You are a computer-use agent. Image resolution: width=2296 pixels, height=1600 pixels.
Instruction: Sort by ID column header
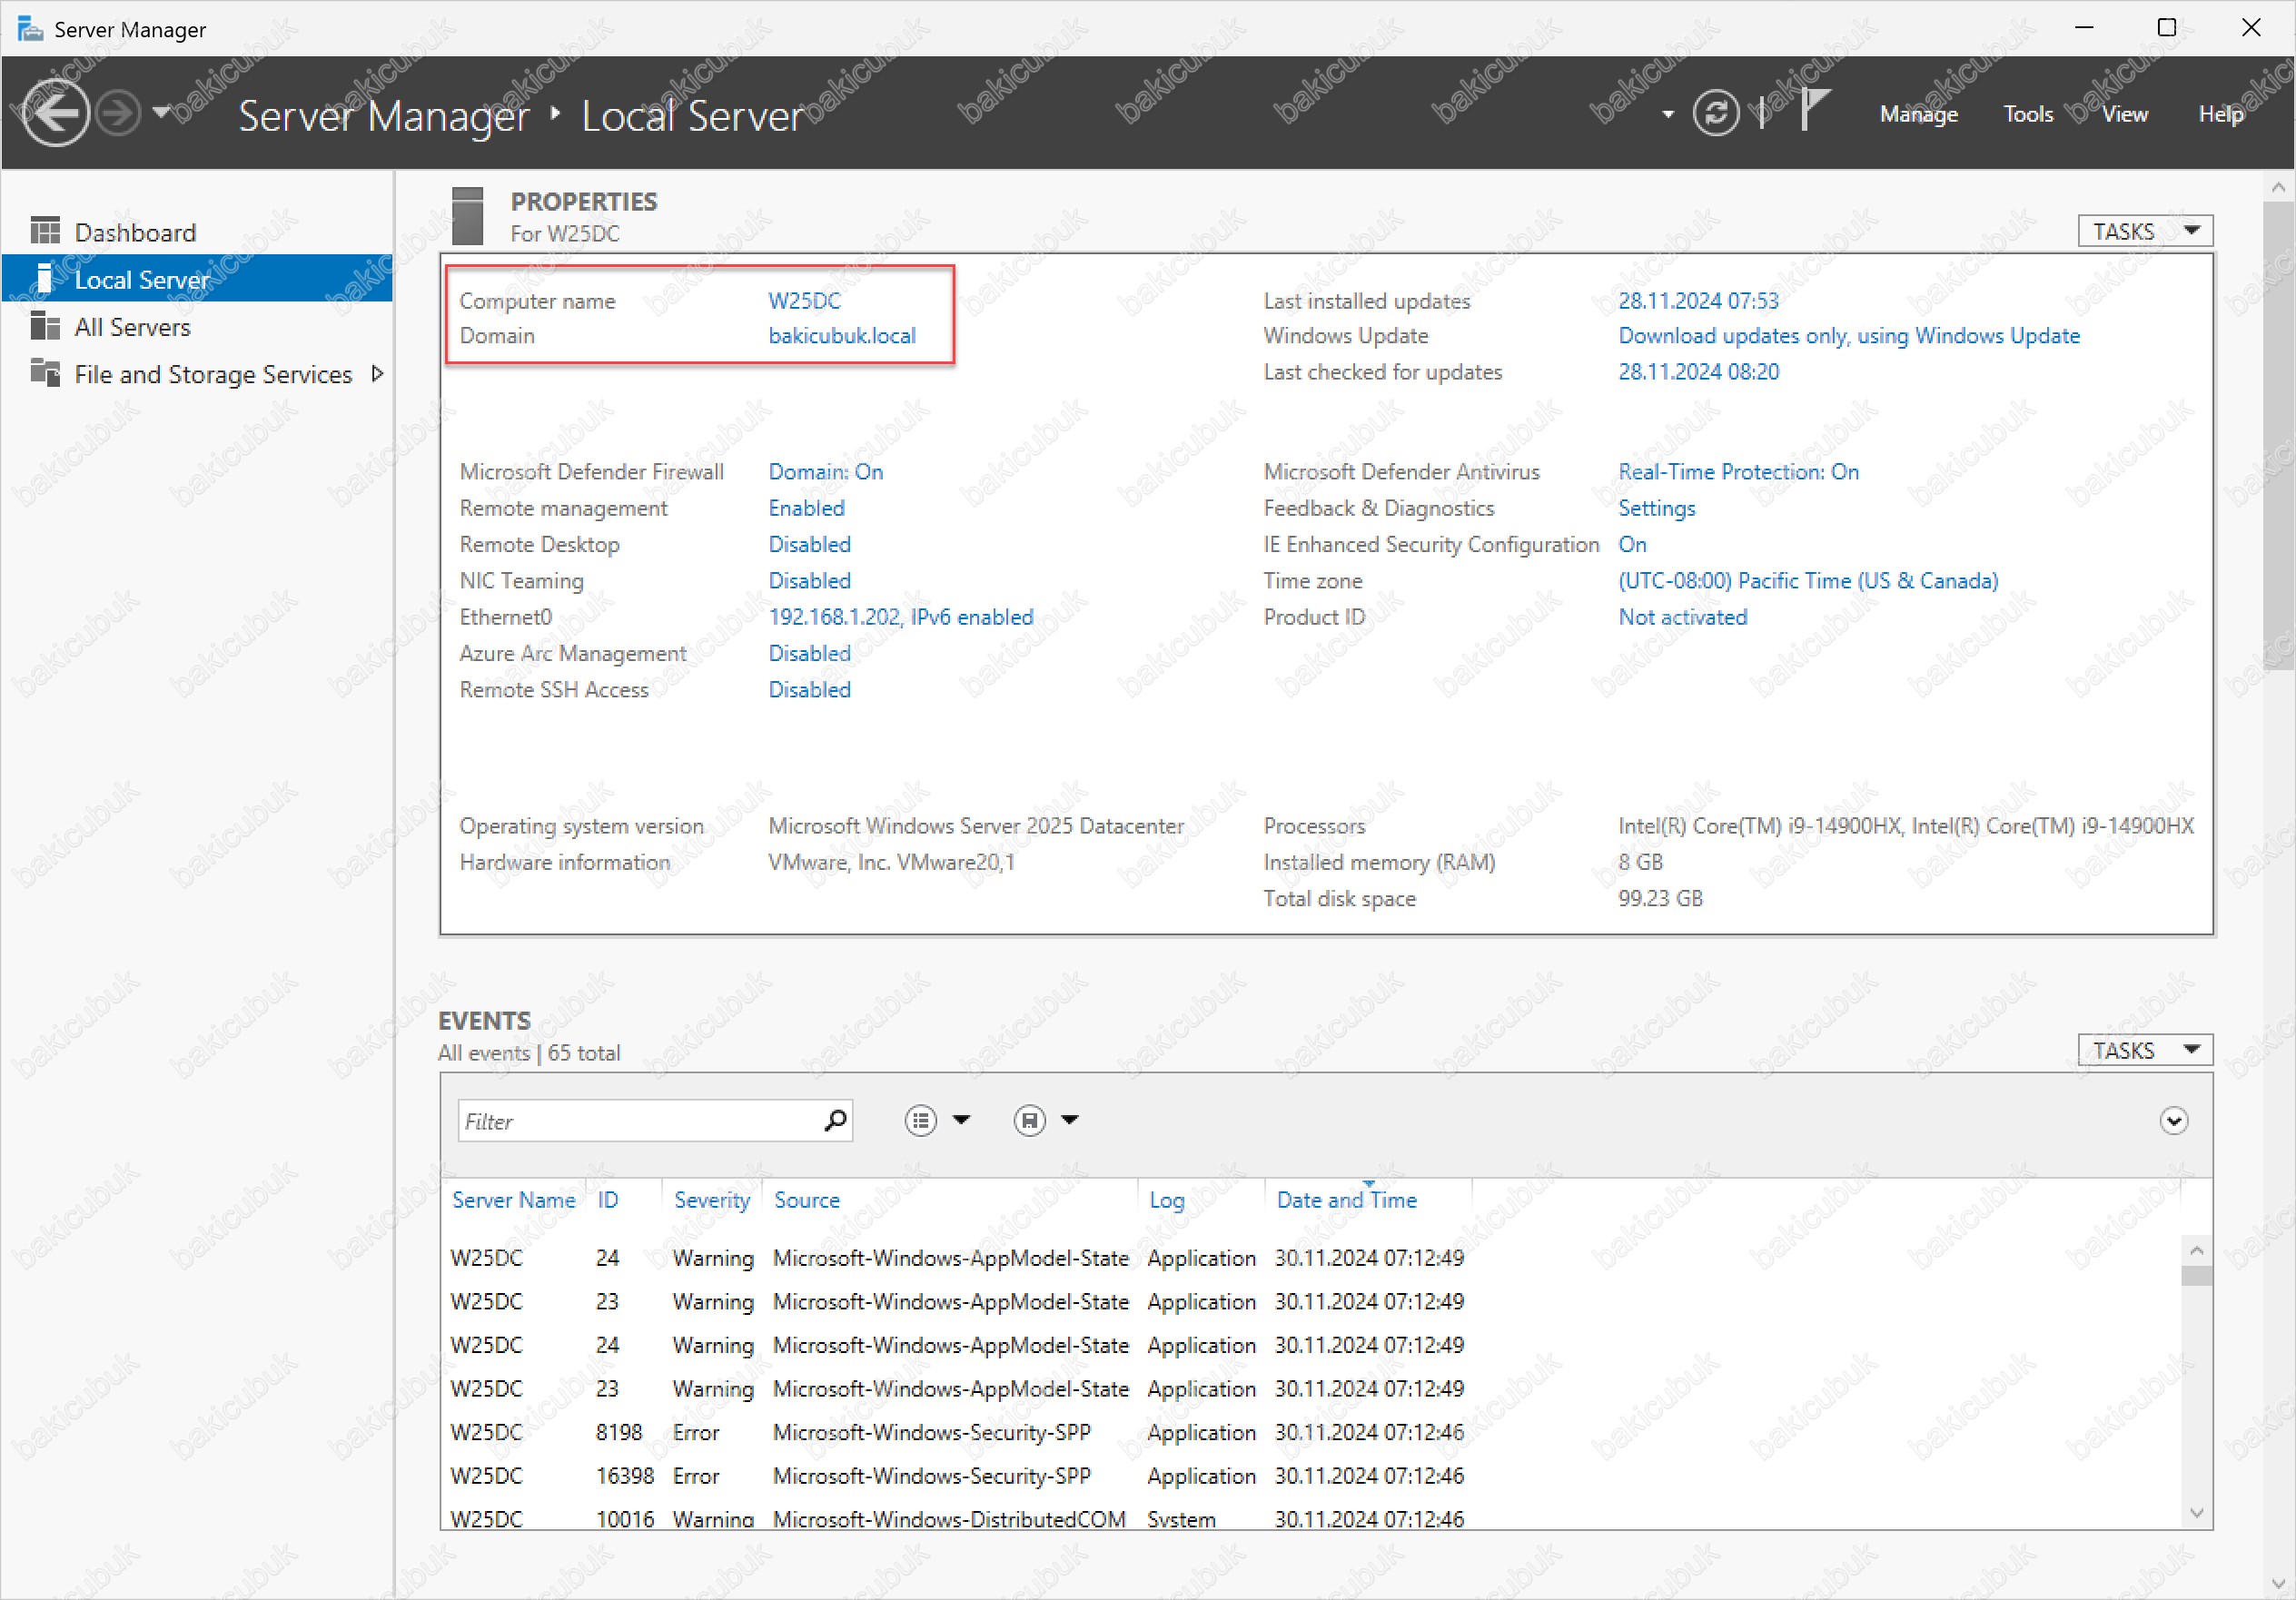(x=607, y=1200)
